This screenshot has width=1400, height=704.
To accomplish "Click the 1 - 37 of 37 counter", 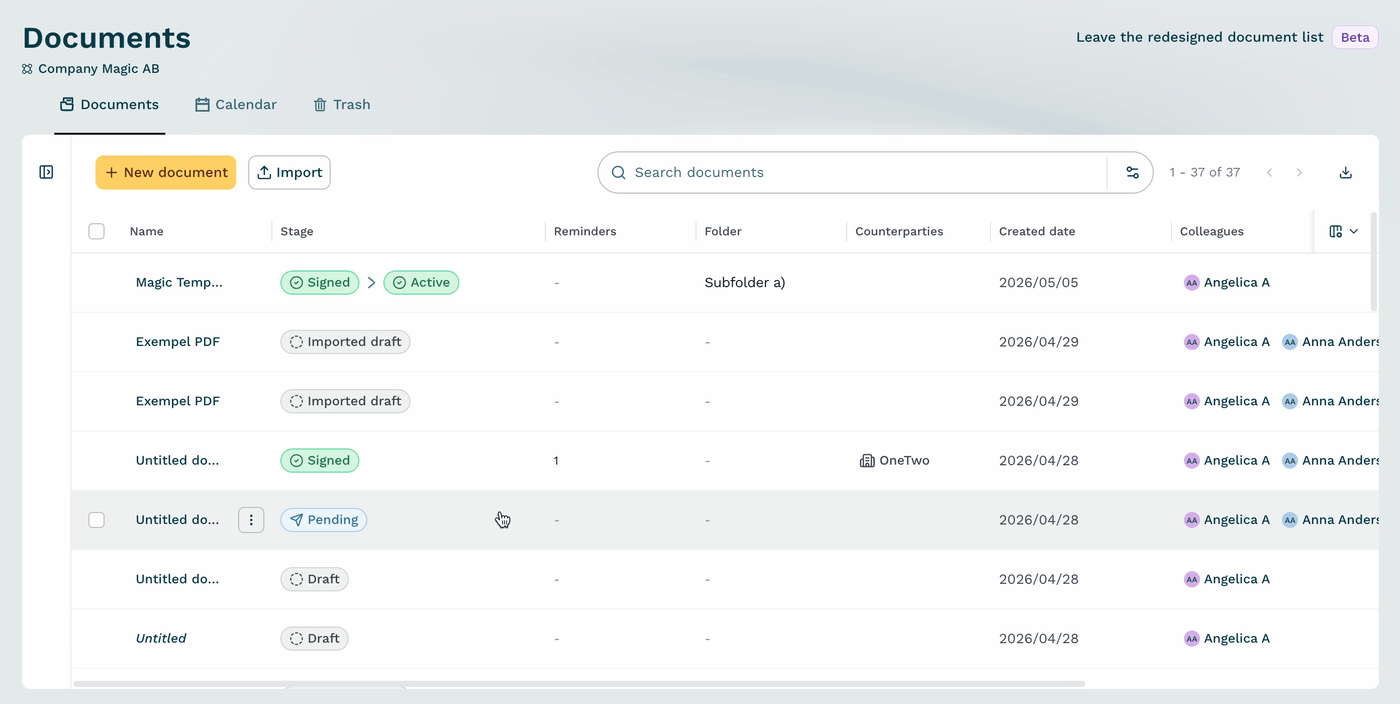I will (1205, 172).
